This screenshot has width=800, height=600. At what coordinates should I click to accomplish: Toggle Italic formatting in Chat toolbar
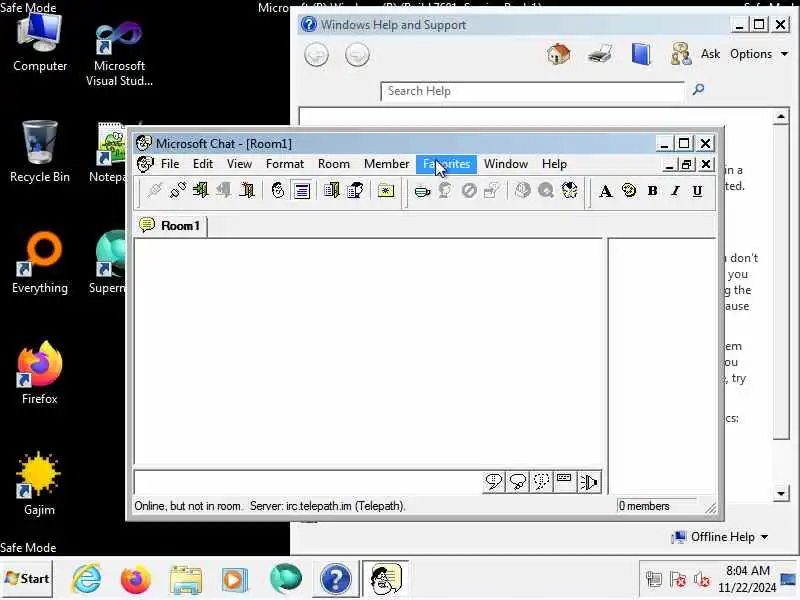675,191
